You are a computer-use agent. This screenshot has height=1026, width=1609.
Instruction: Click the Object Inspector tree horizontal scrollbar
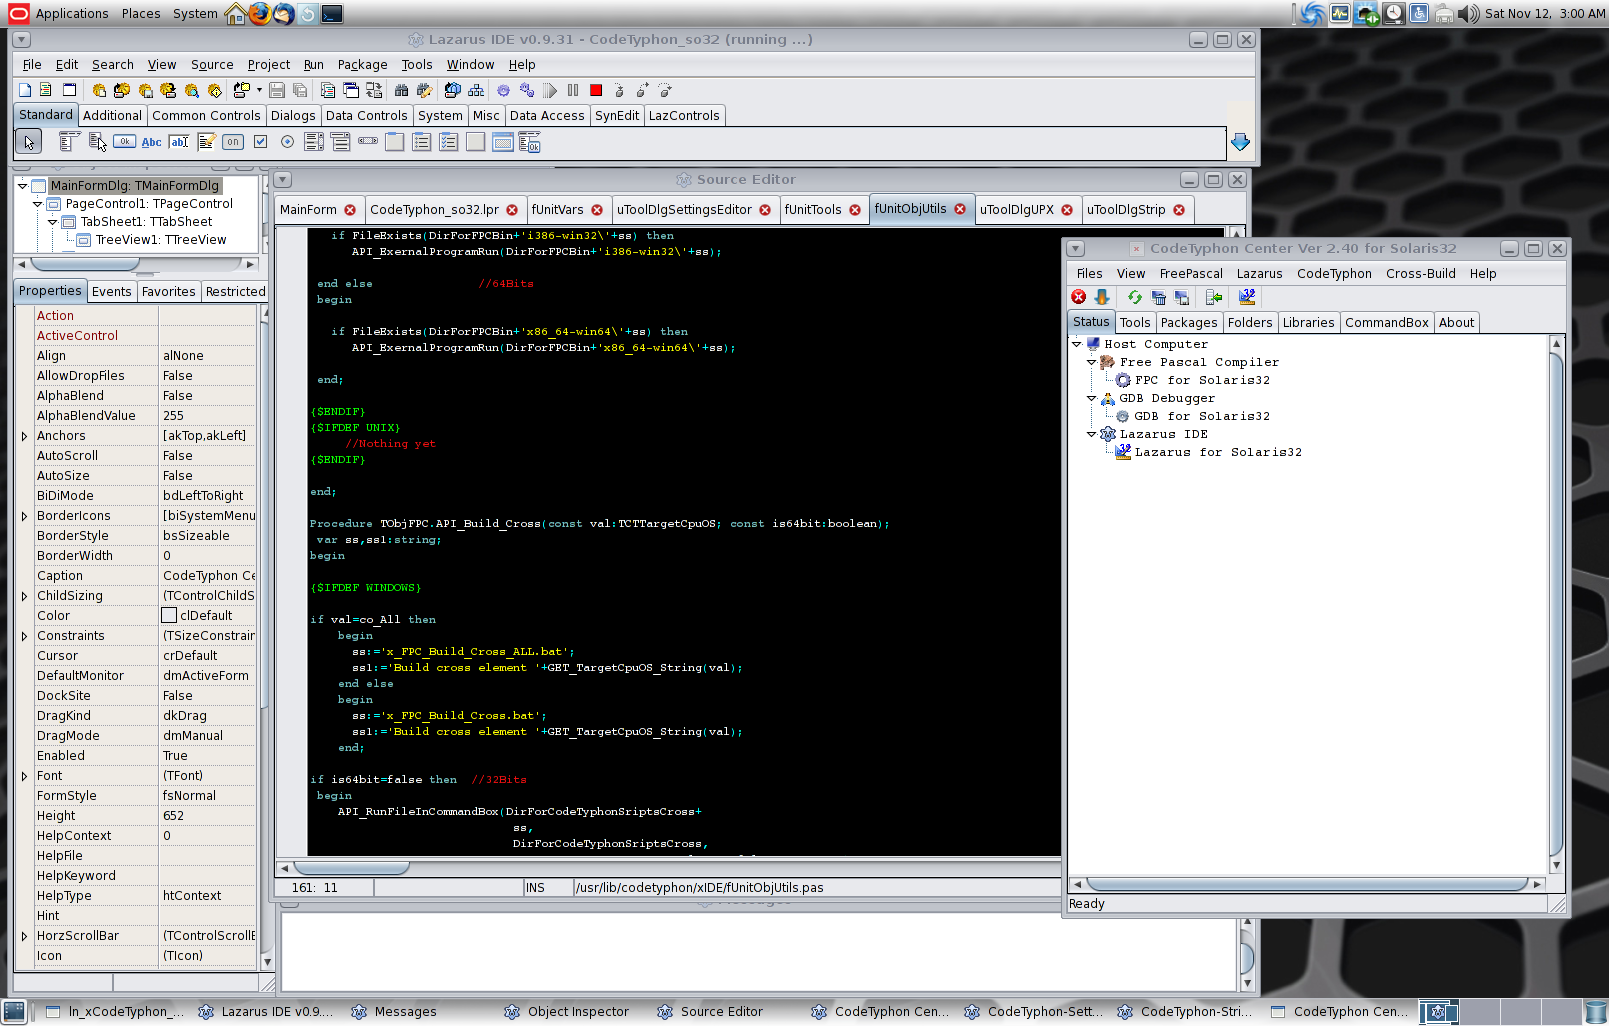[x=85, y=264]
